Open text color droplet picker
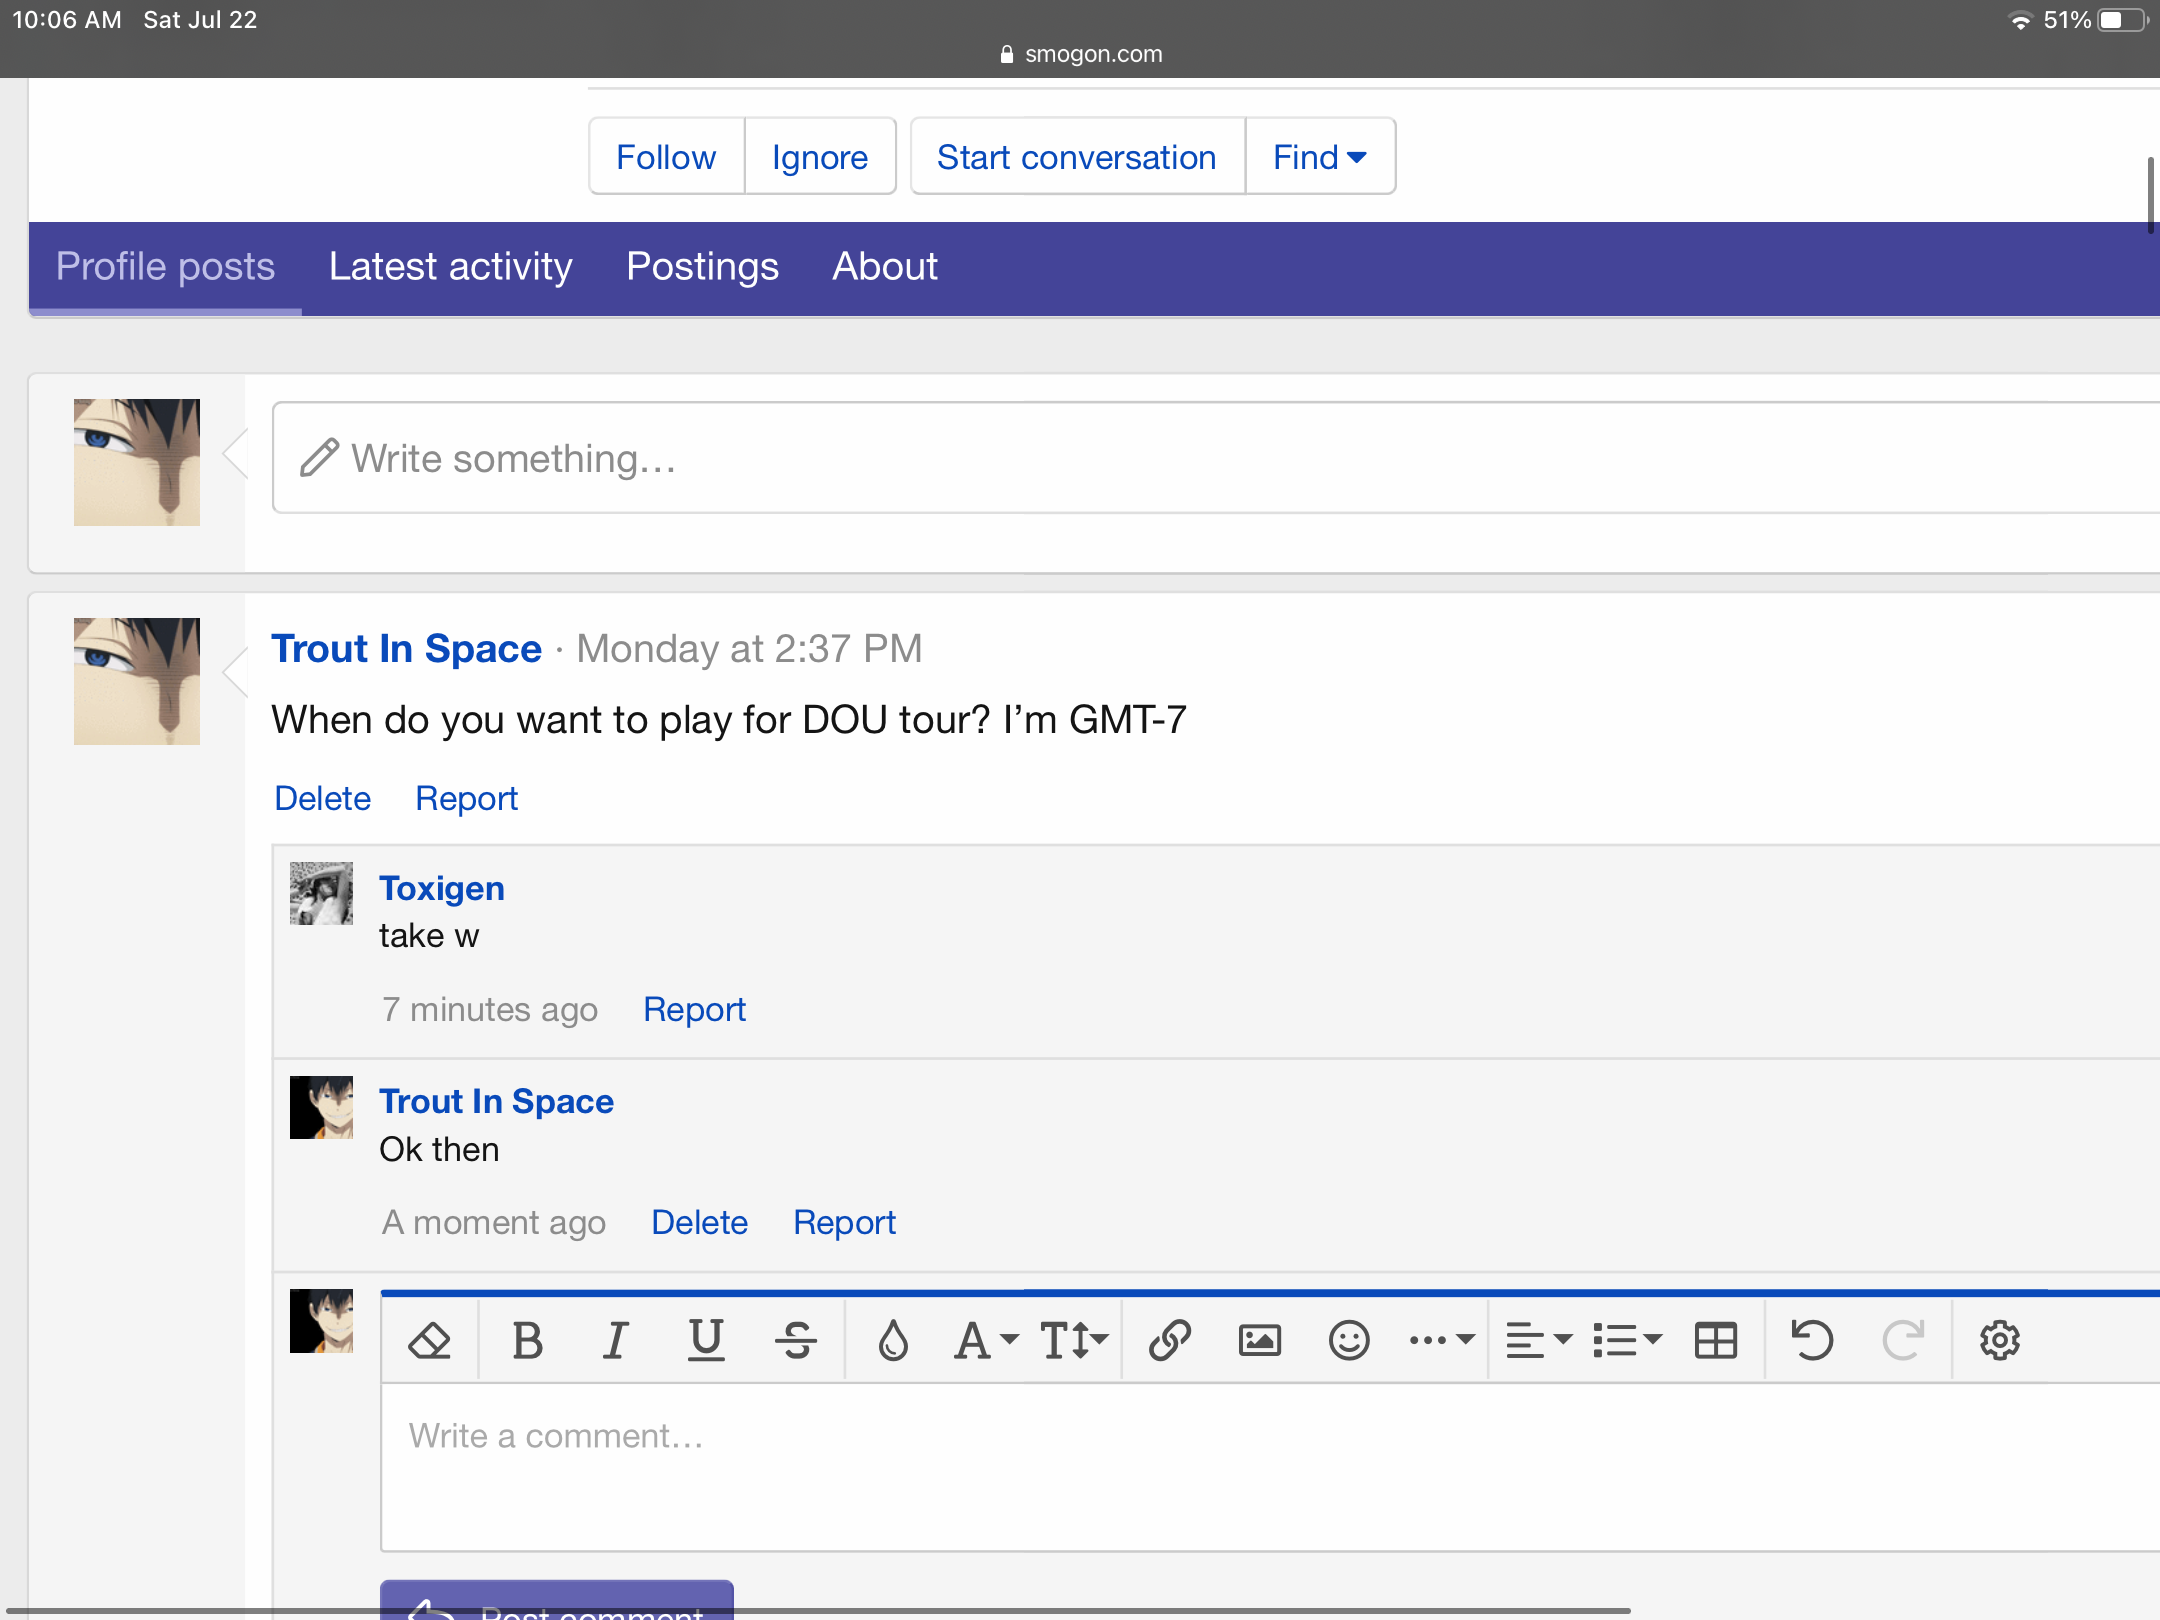This screenshot has height=1620, width=2160. point(892,1340)
